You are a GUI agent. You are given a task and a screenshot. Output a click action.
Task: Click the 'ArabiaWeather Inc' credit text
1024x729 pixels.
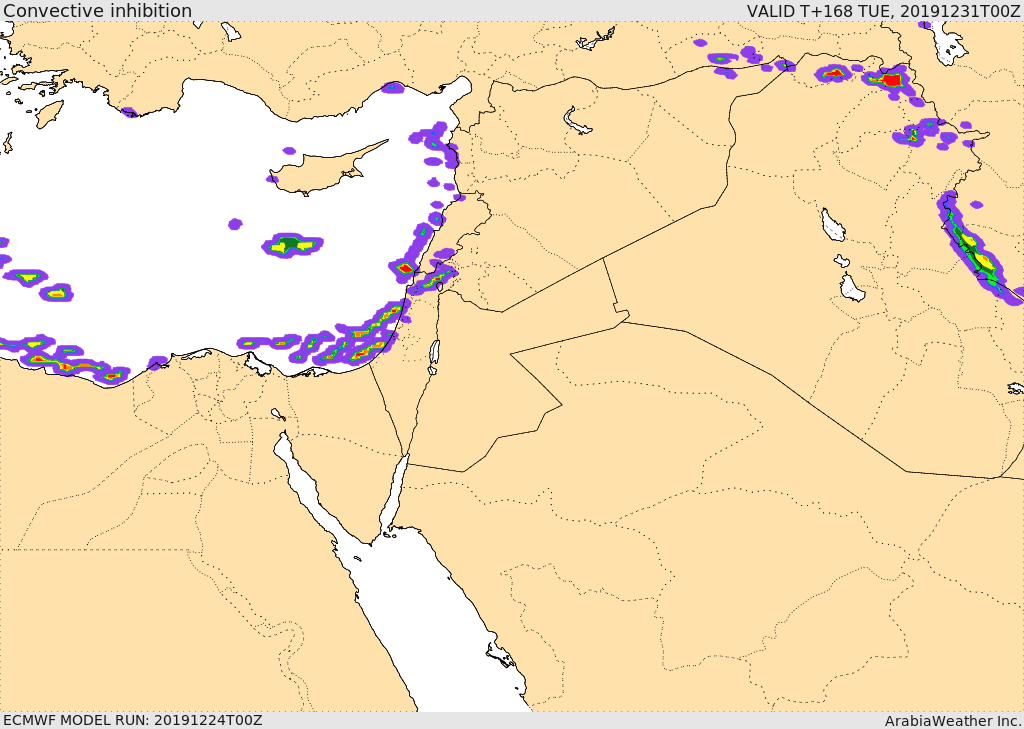pyautogui.click(x=953, y=721)
